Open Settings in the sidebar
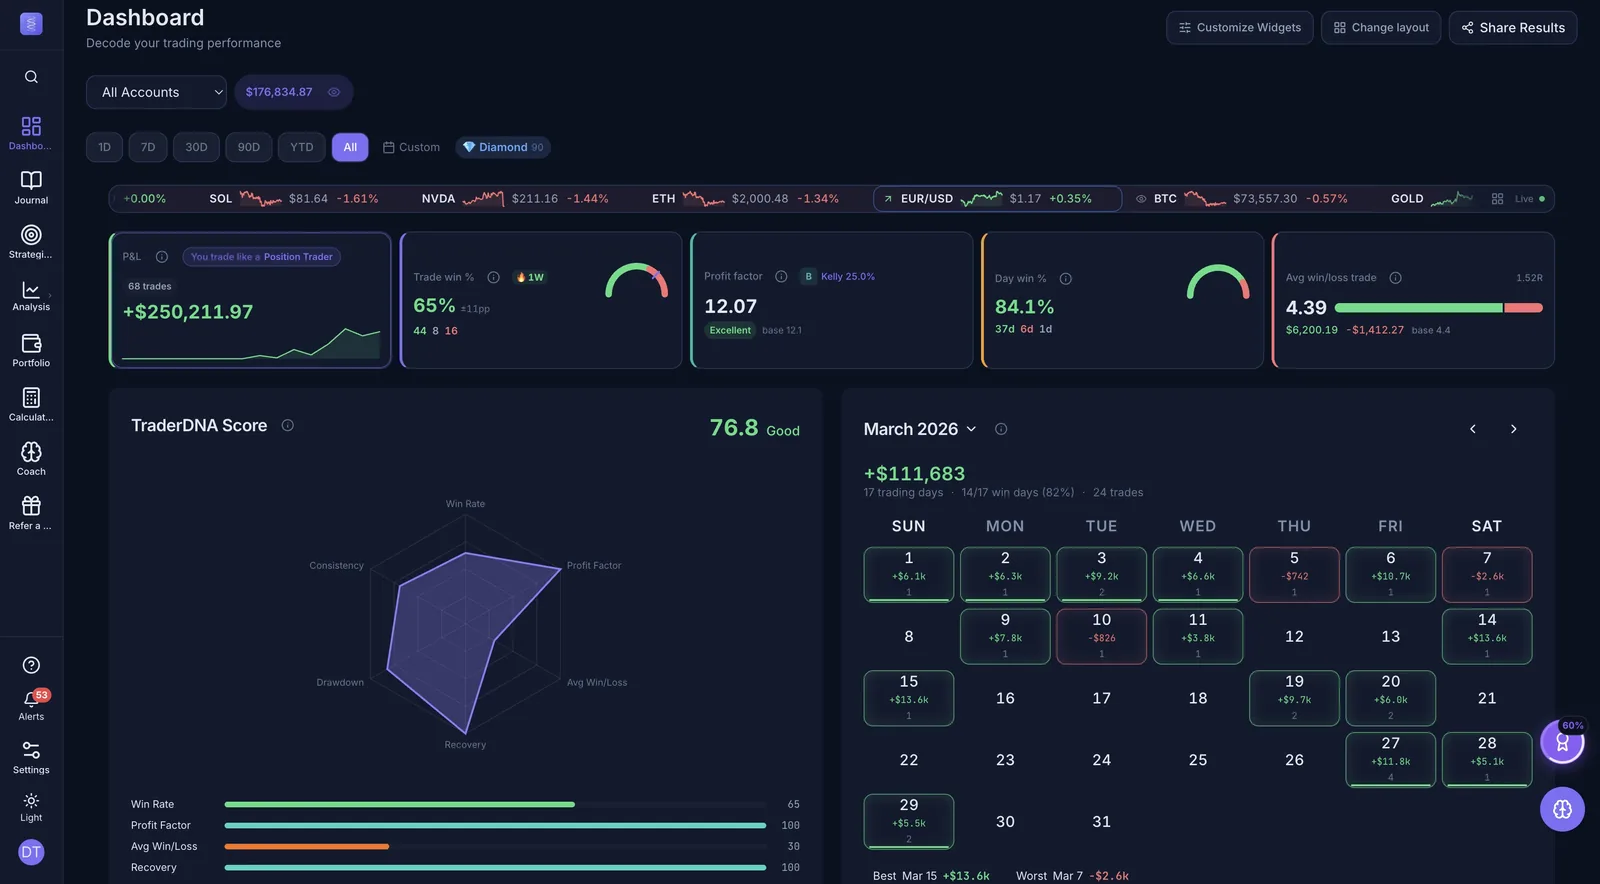1600x884 pixels. coord(31,757)
